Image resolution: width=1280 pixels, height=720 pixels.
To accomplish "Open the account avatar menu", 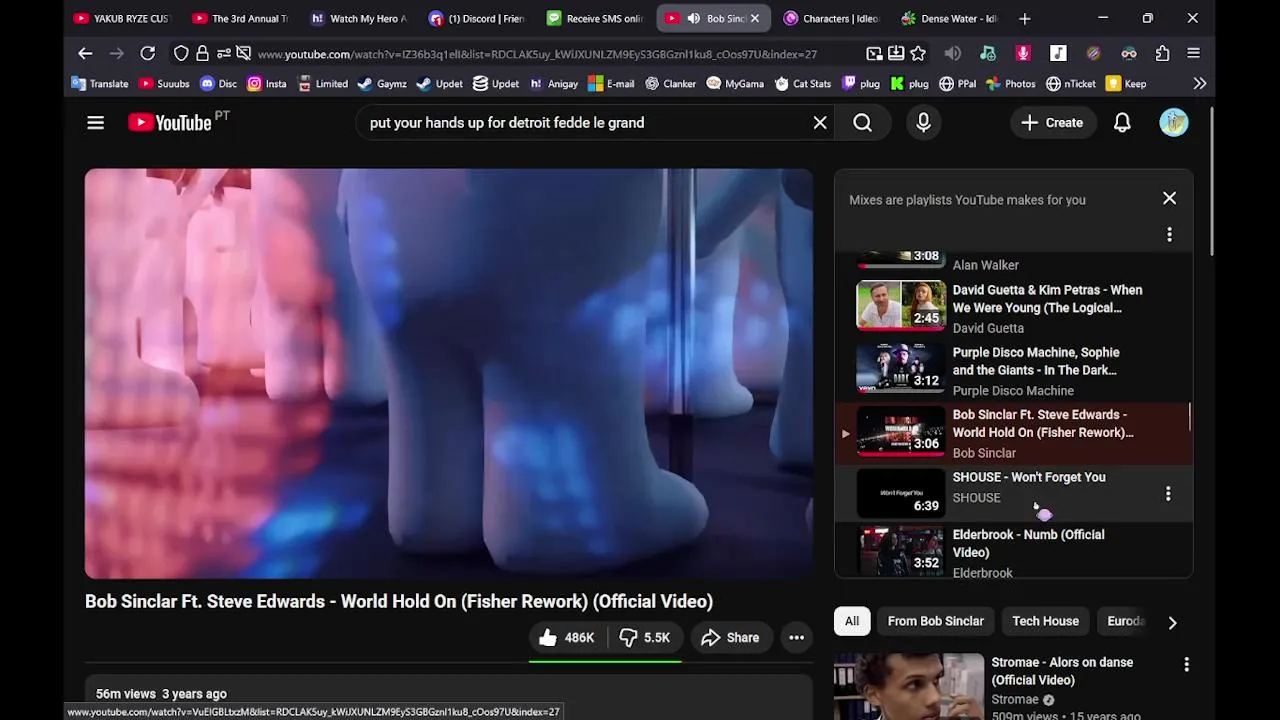I will 1174,123.
